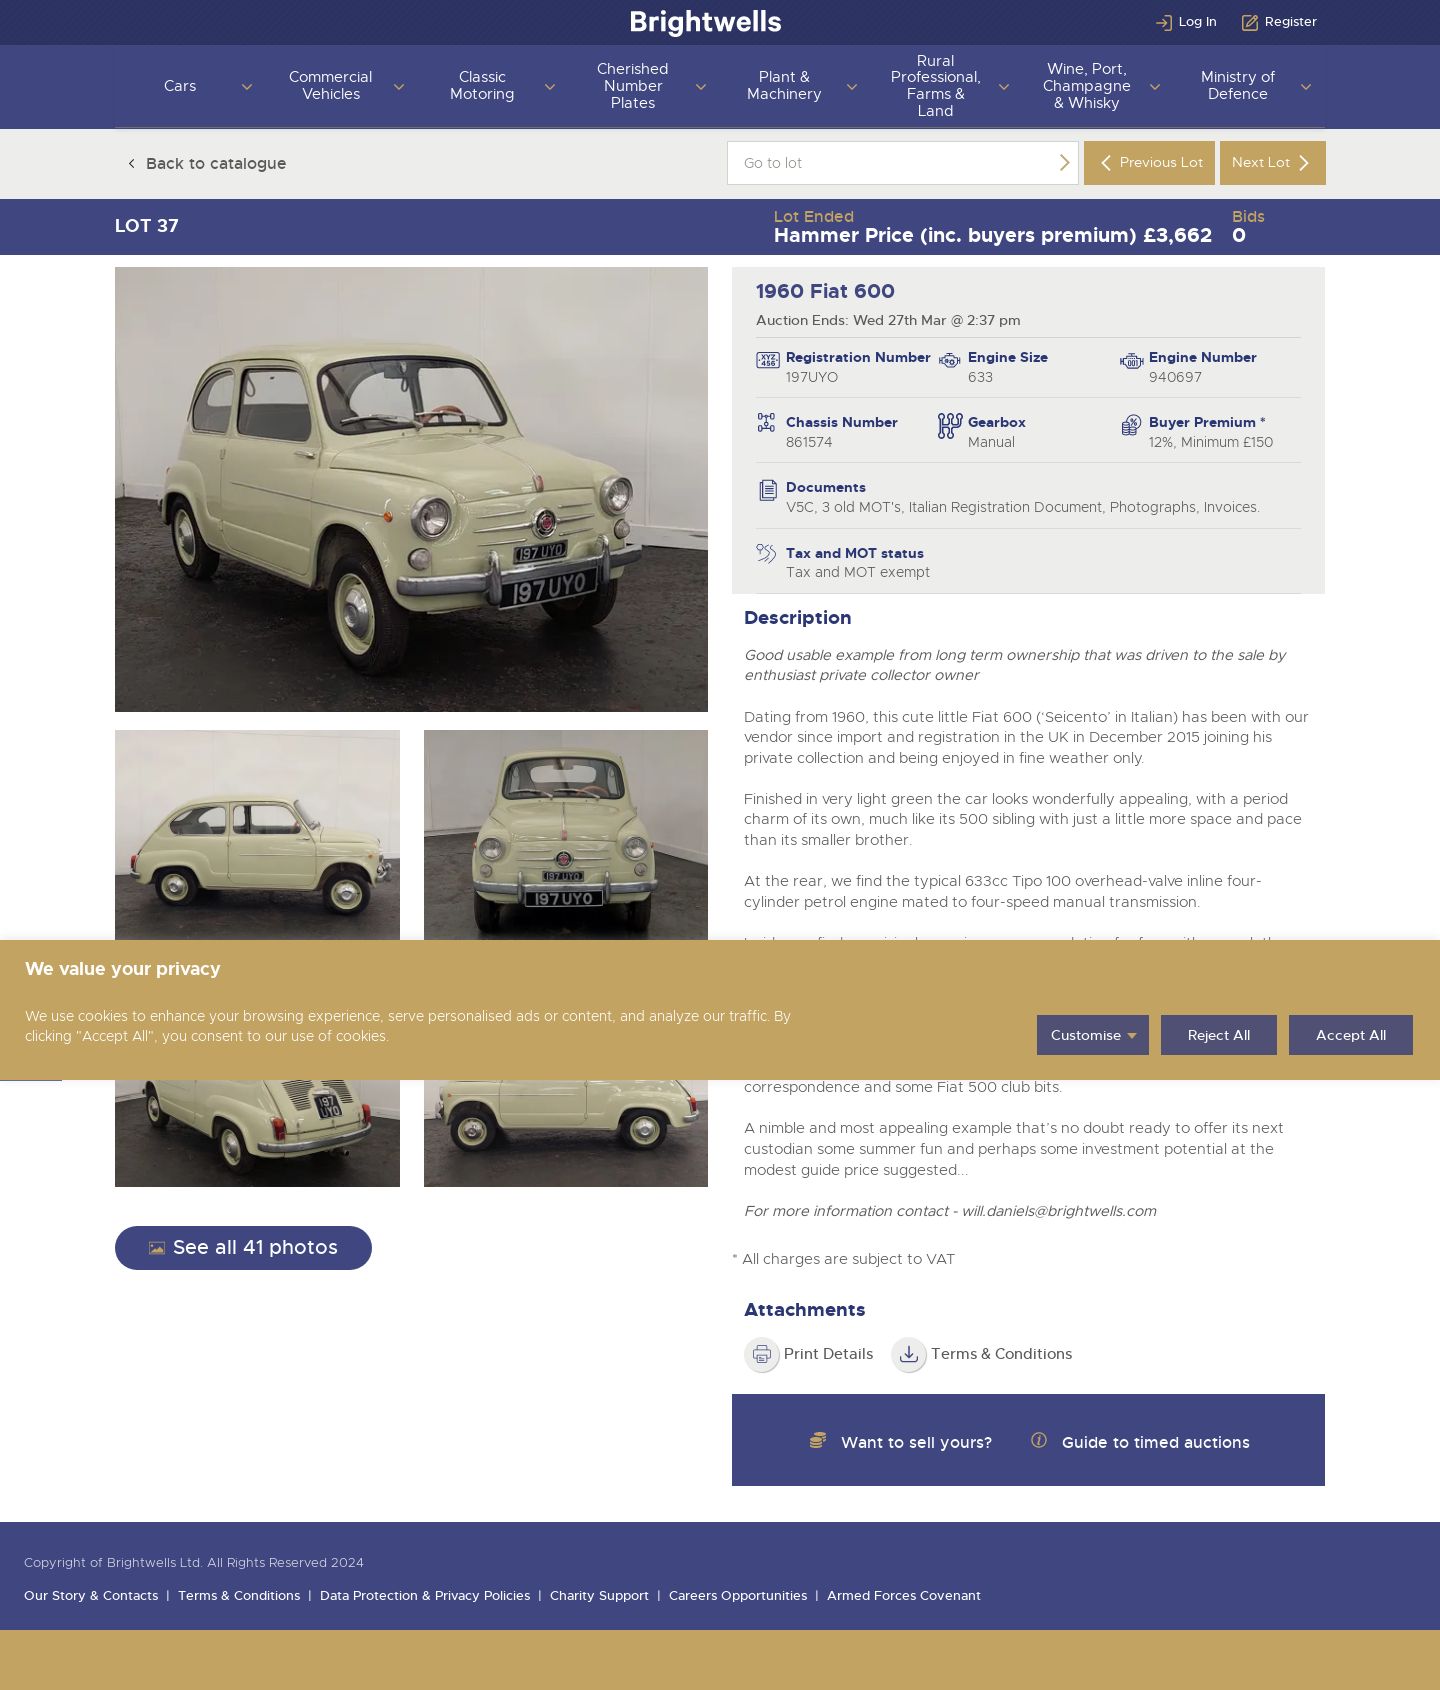This screenshot has height=1690, width=1440.
Task: Expand the Cars menu chevron
Action: [247, 87]
